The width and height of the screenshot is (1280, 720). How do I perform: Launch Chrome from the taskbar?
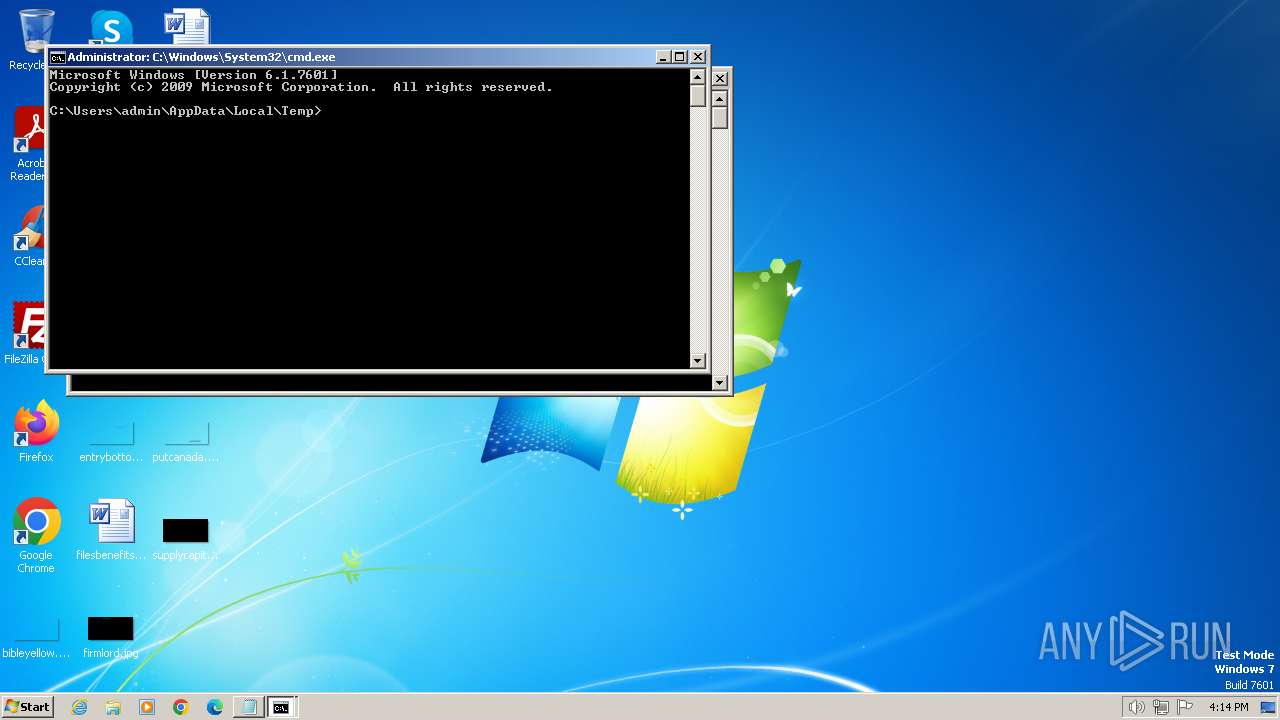tap(181, 707)
